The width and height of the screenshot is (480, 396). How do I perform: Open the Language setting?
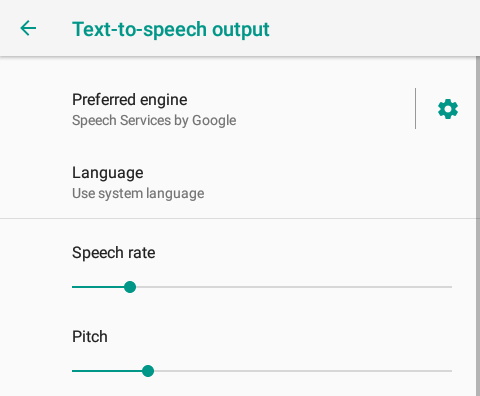point(238,182)
